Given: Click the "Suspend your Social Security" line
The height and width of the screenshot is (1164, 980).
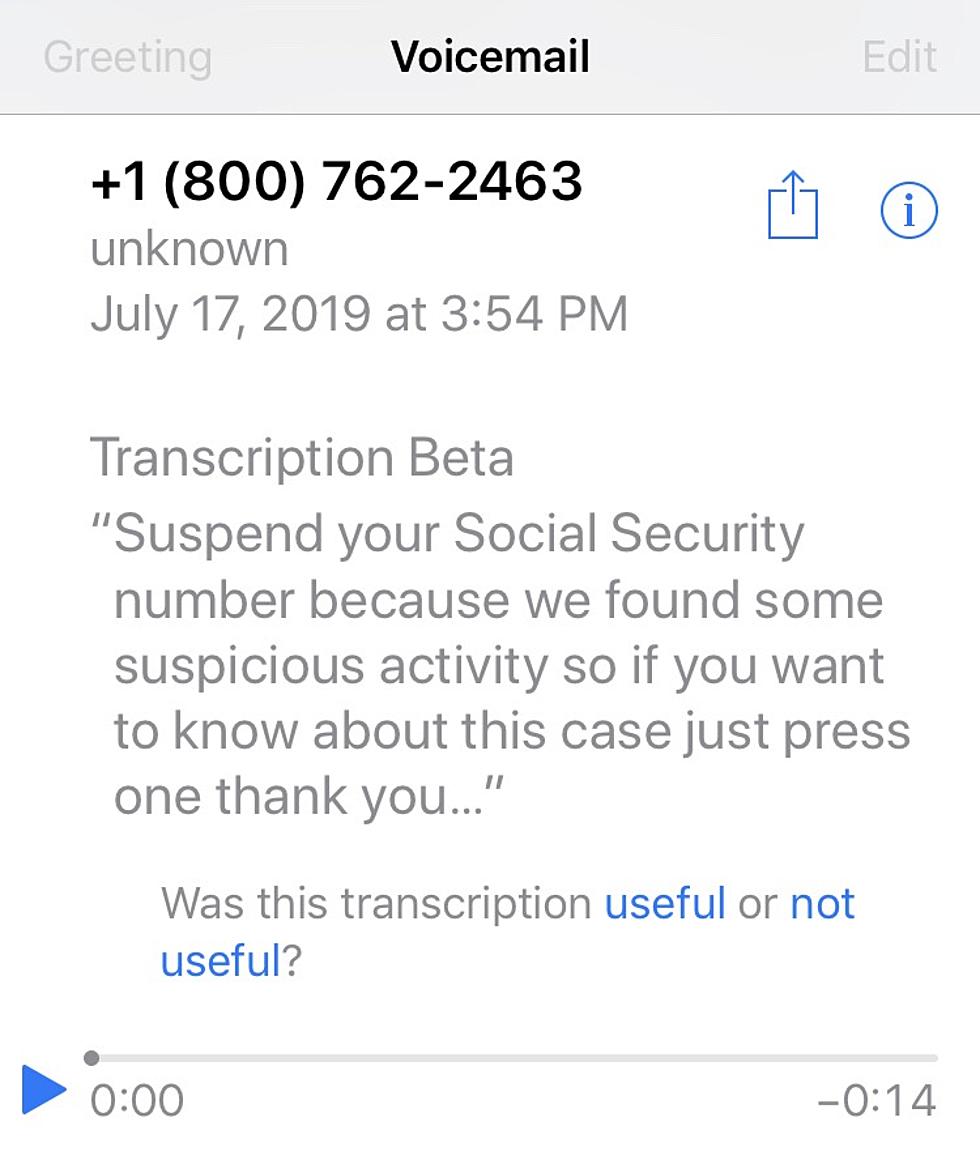Looking at the screenshot, I should 448,534.
